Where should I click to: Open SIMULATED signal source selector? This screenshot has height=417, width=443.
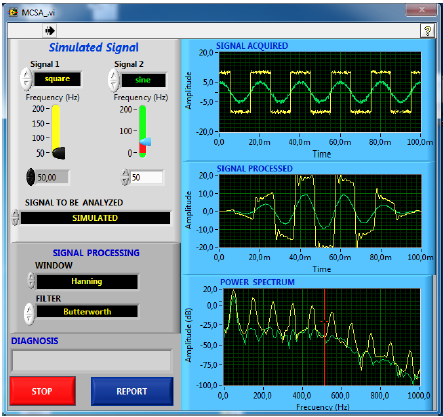click(x=95, y=218)
